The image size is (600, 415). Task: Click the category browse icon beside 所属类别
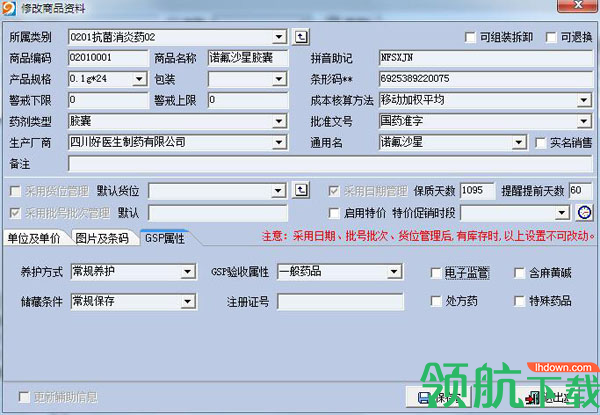tap(301, 37)
